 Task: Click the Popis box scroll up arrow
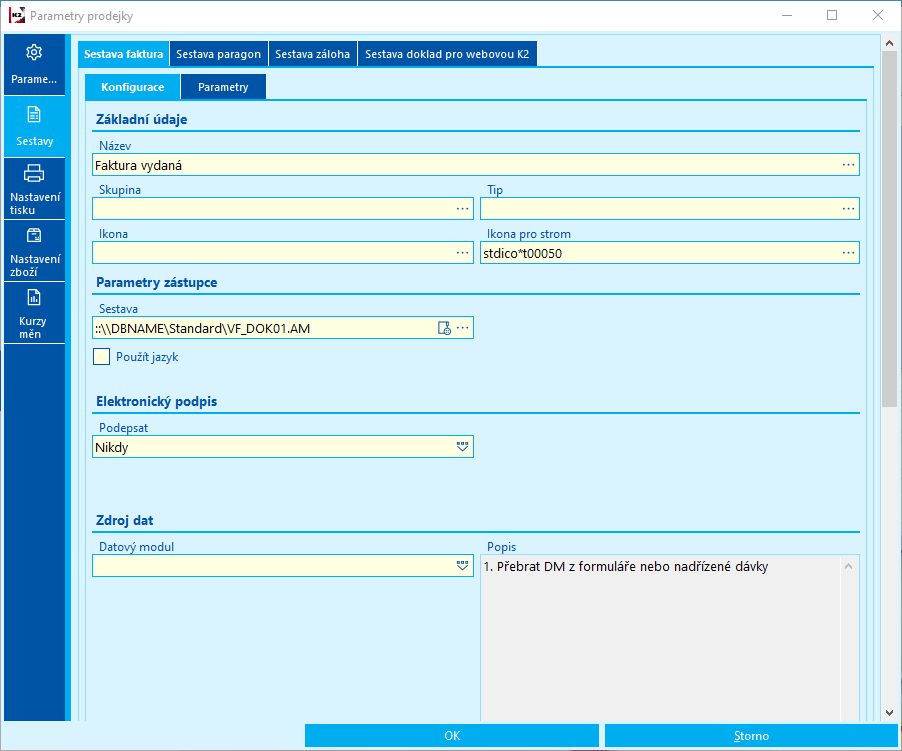[x=849, y=566]
